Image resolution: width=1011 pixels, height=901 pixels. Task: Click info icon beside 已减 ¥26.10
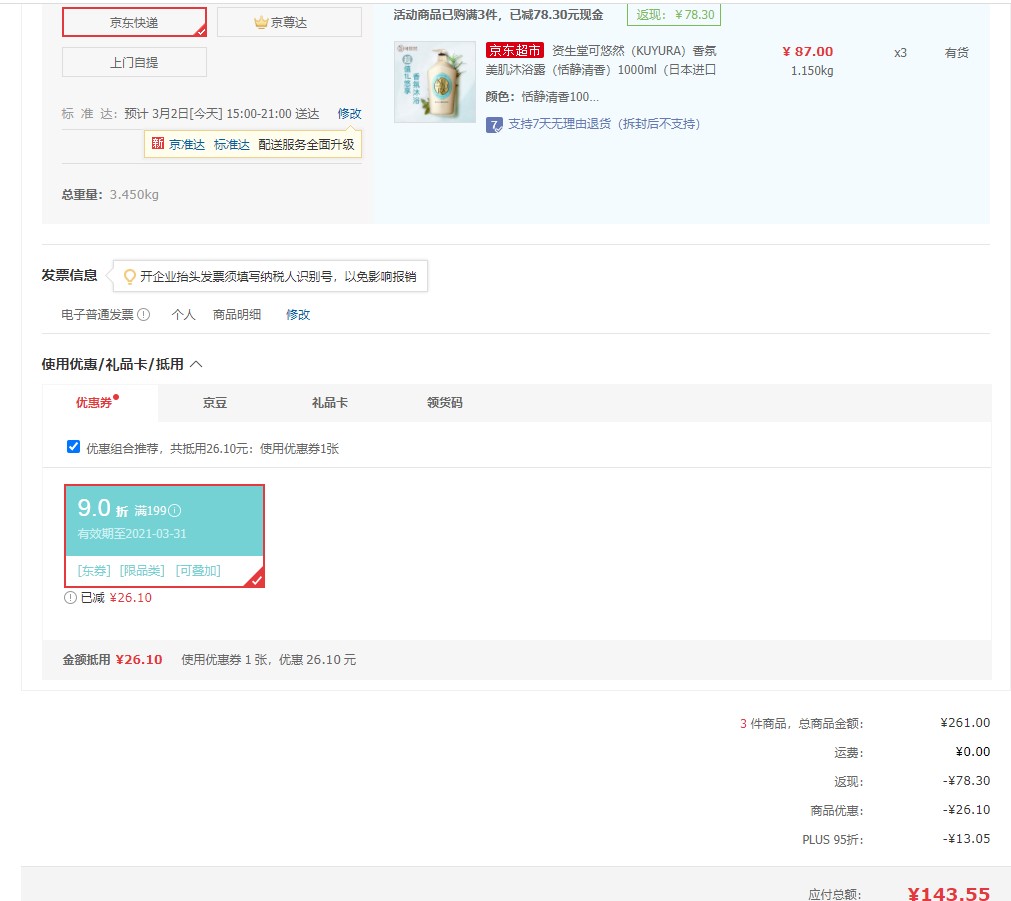70,598
